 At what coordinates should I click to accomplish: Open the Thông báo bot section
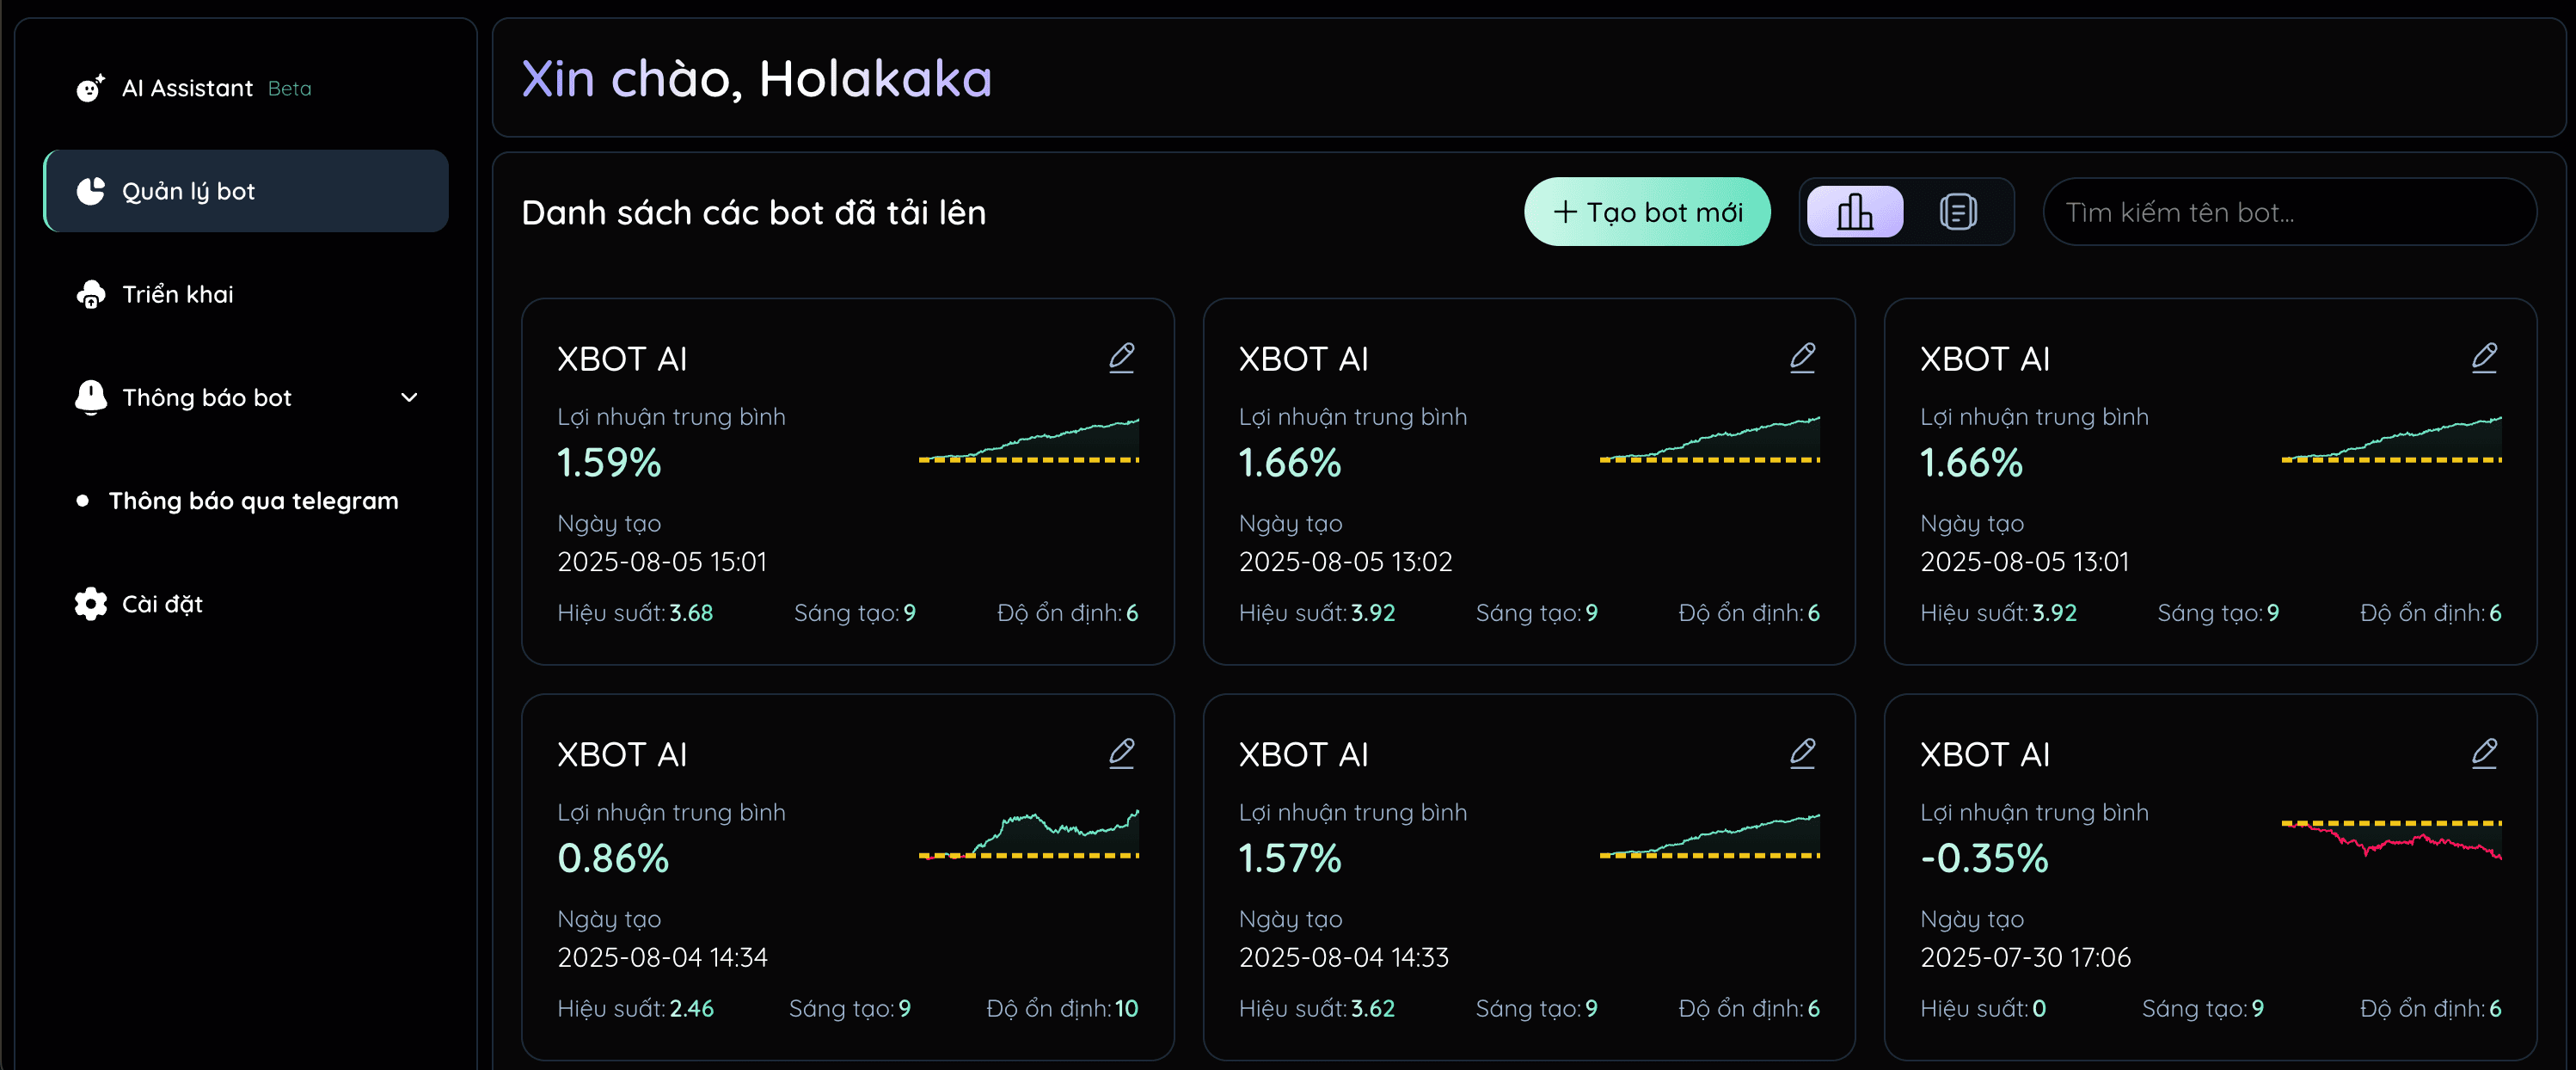pyautogui.click(x=206, y=398)
